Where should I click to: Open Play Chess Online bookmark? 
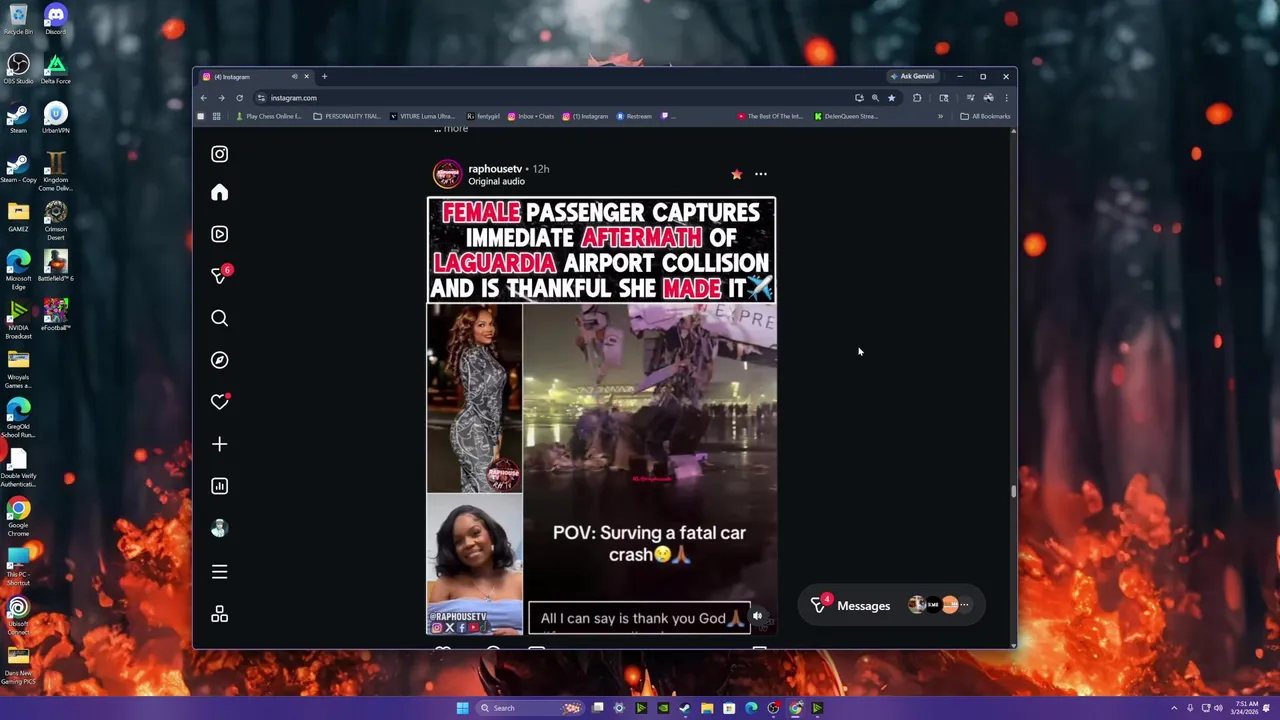coord(268,116)
